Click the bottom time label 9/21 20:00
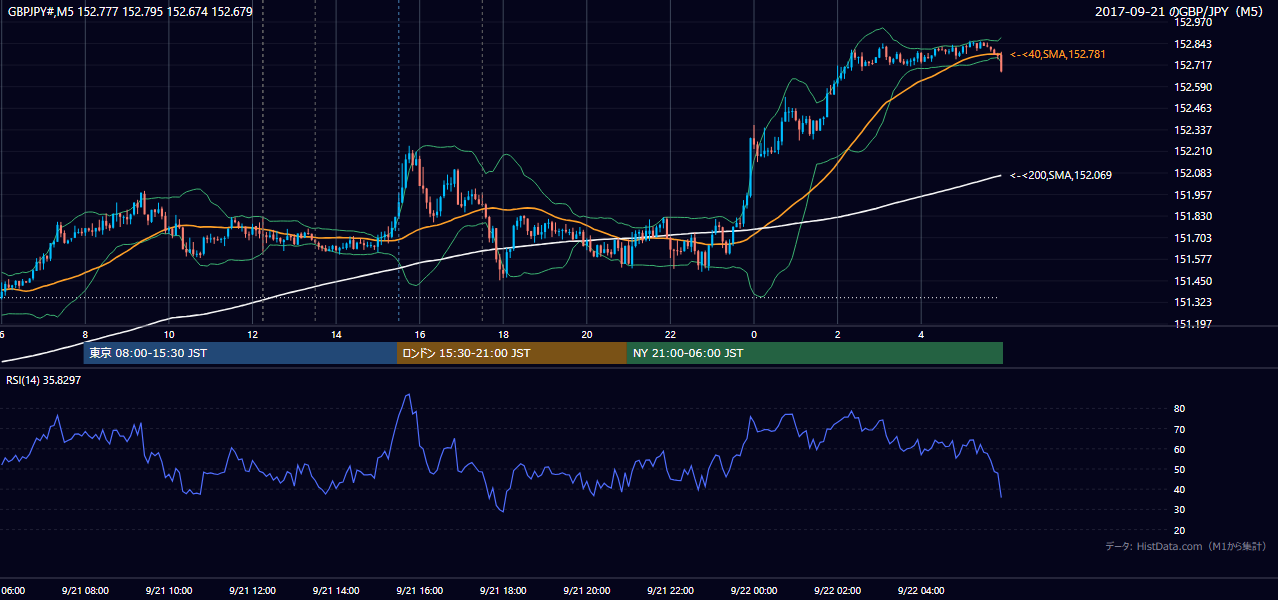1278x600 pixels. coord(587,591)
